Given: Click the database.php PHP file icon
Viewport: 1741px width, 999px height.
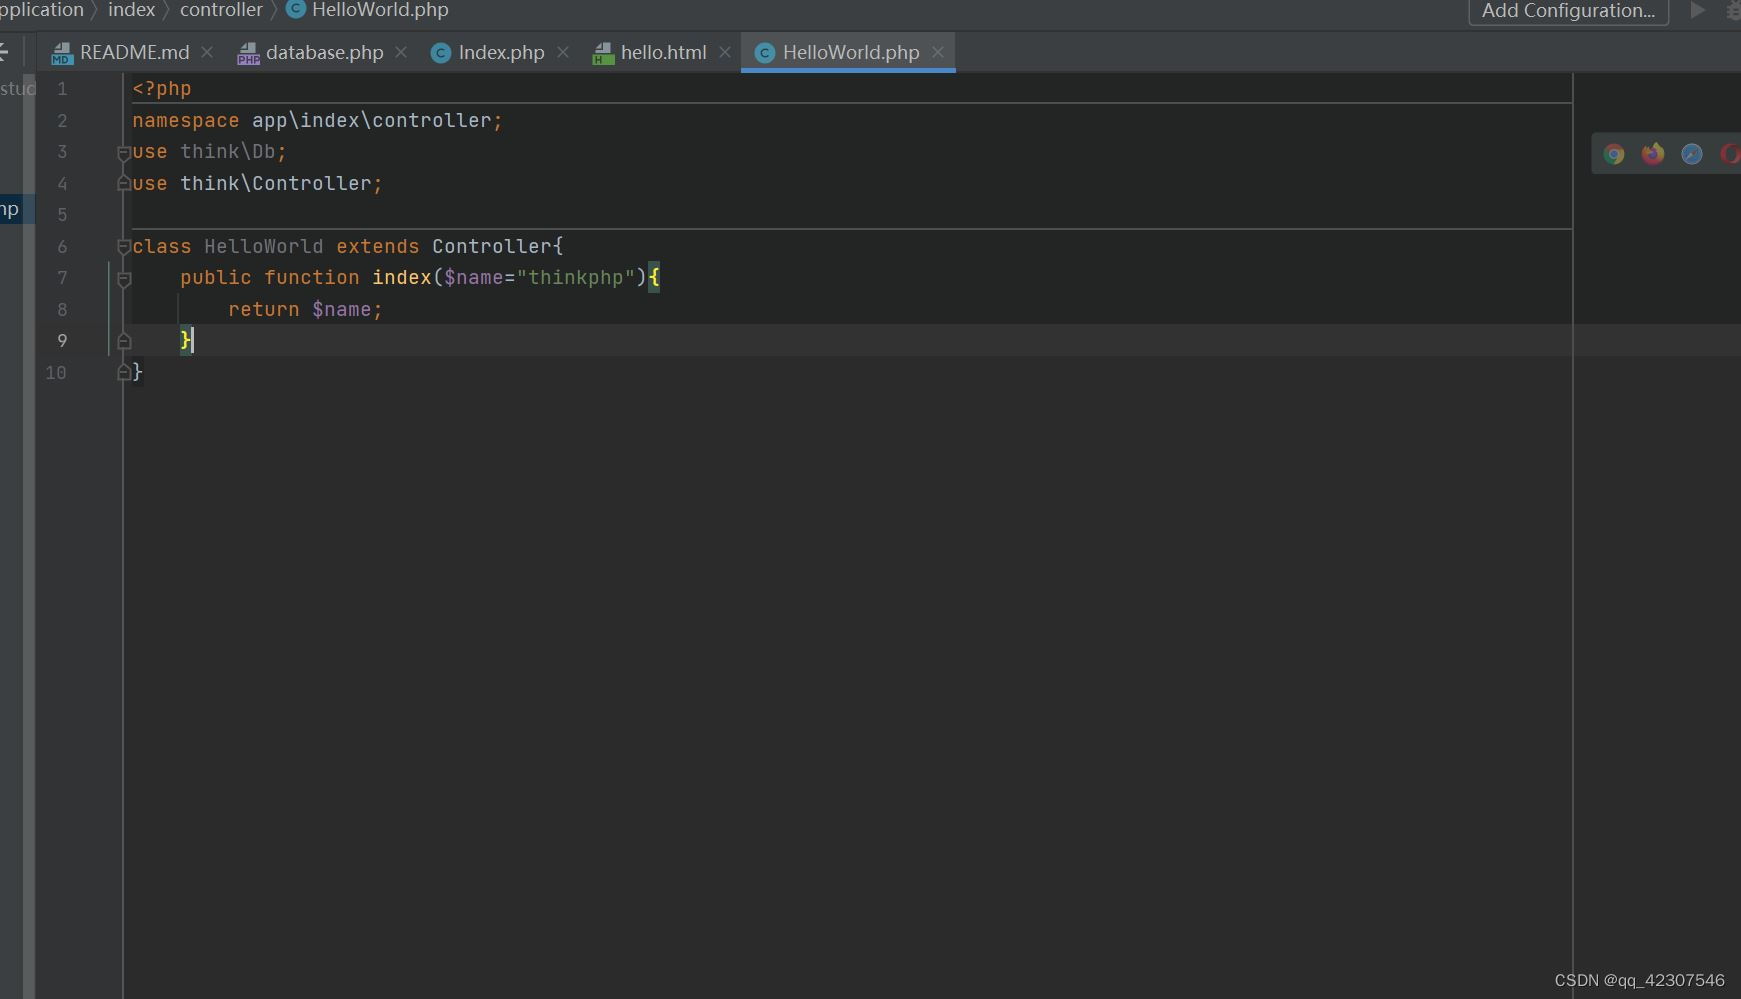Looking at the screenshot, I should point(248,53).
